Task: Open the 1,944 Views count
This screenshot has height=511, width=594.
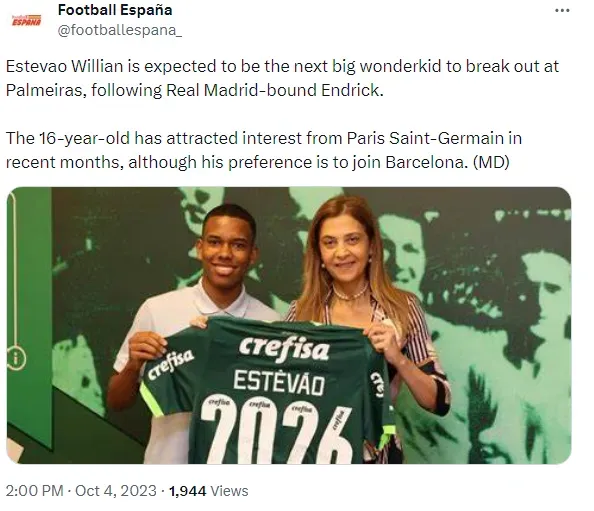Action: [208, 491]
